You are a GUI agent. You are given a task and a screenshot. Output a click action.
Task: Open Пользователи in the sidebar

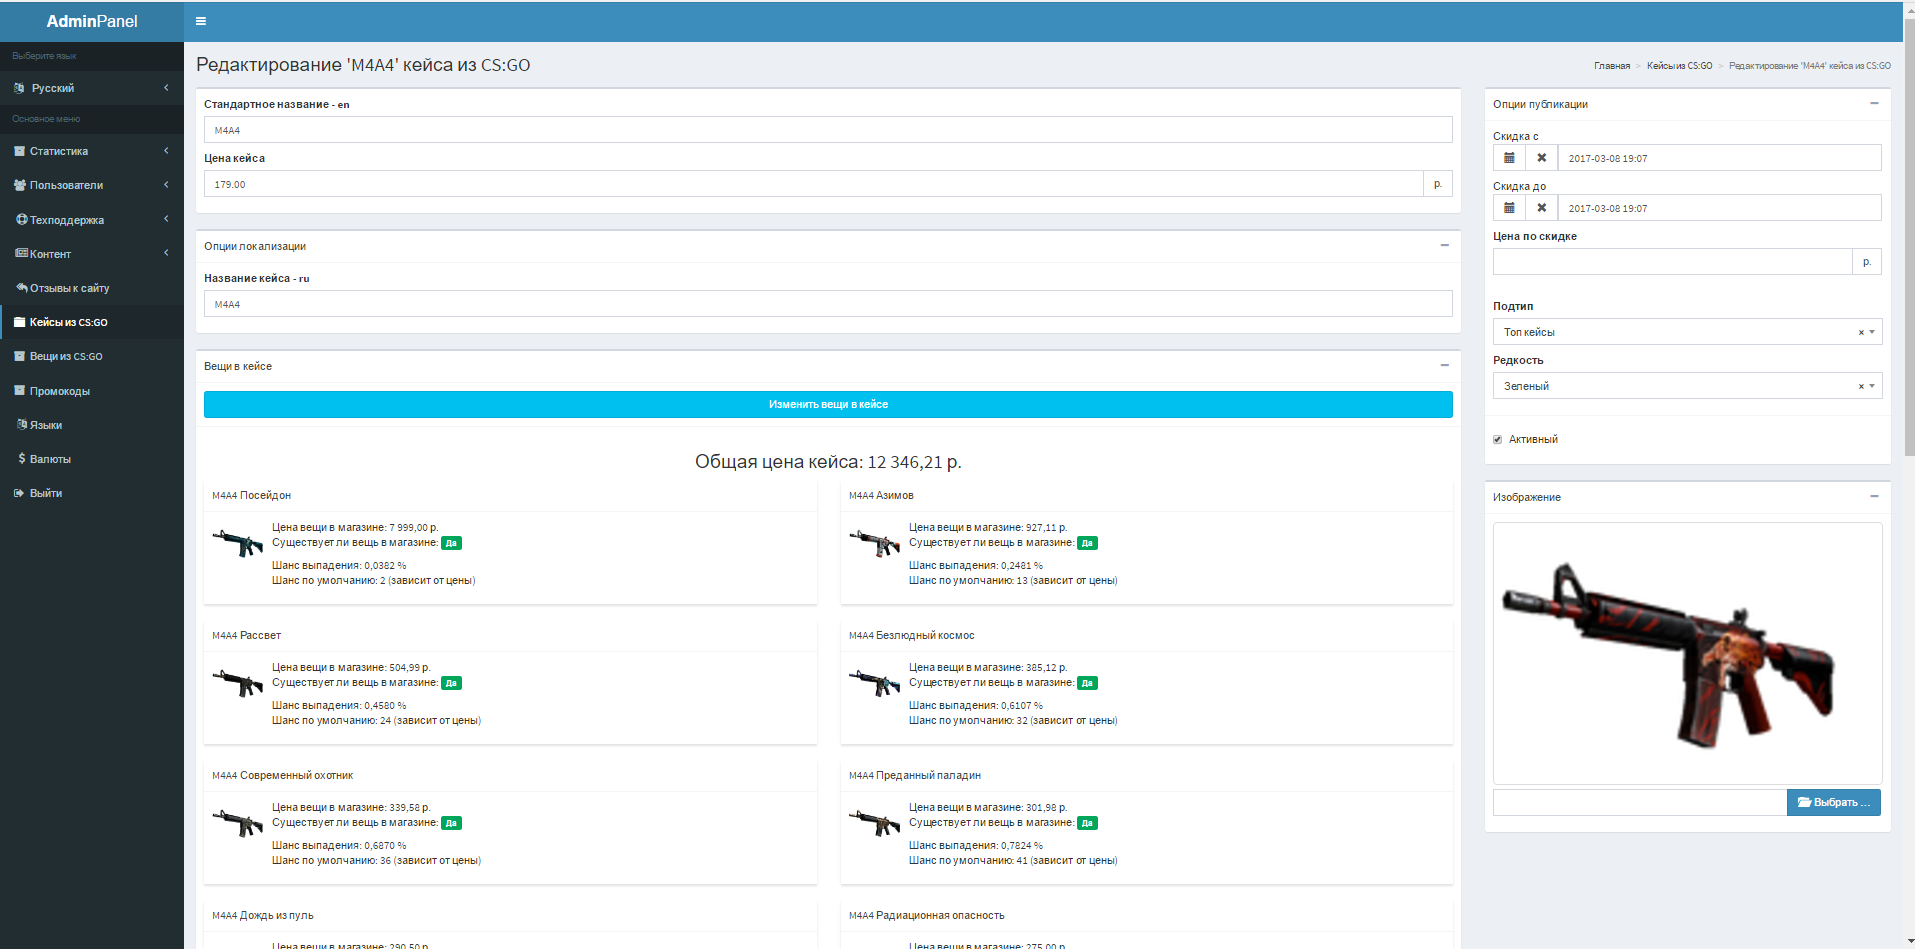click(x=92, y=185)
